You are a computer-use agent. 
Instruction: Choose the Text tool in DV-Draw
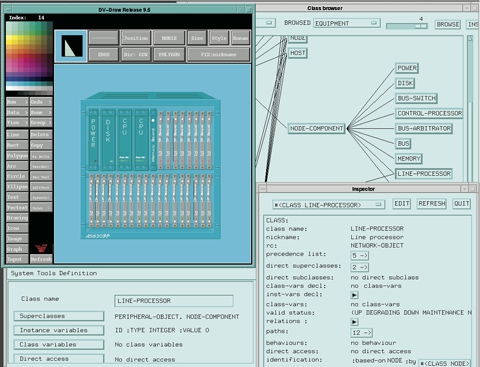(x=17, y=197)
